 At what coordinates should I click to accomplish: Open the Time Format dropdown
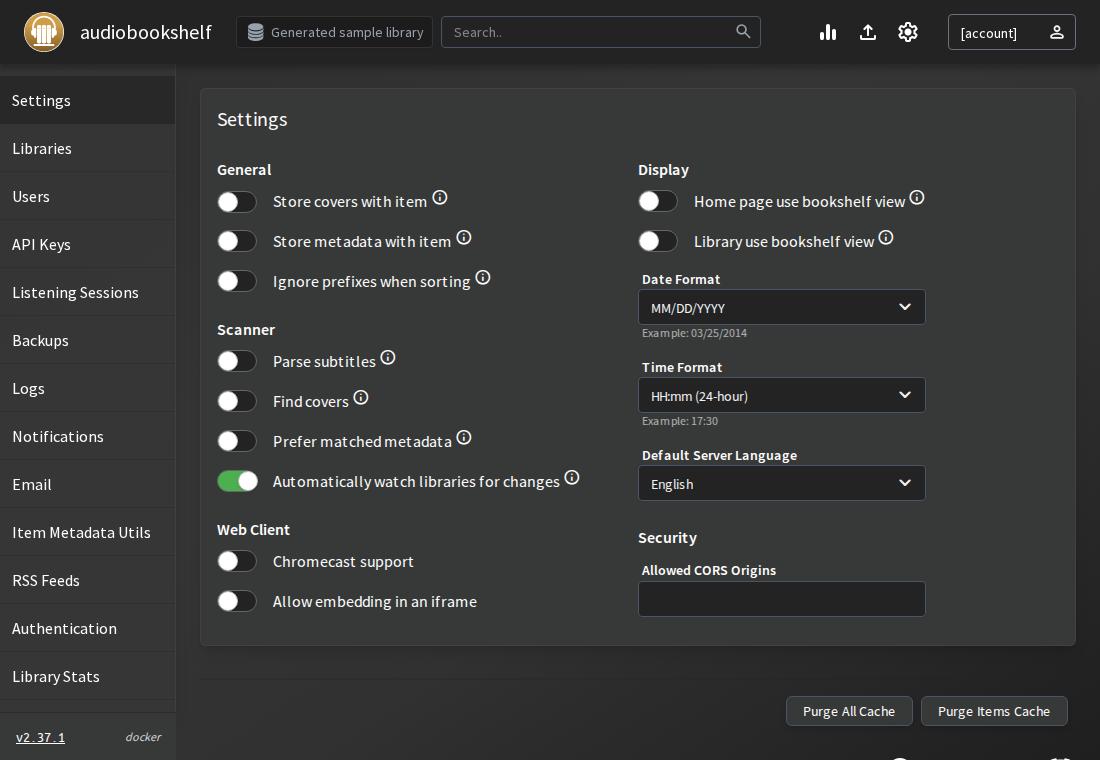(782, 396)
